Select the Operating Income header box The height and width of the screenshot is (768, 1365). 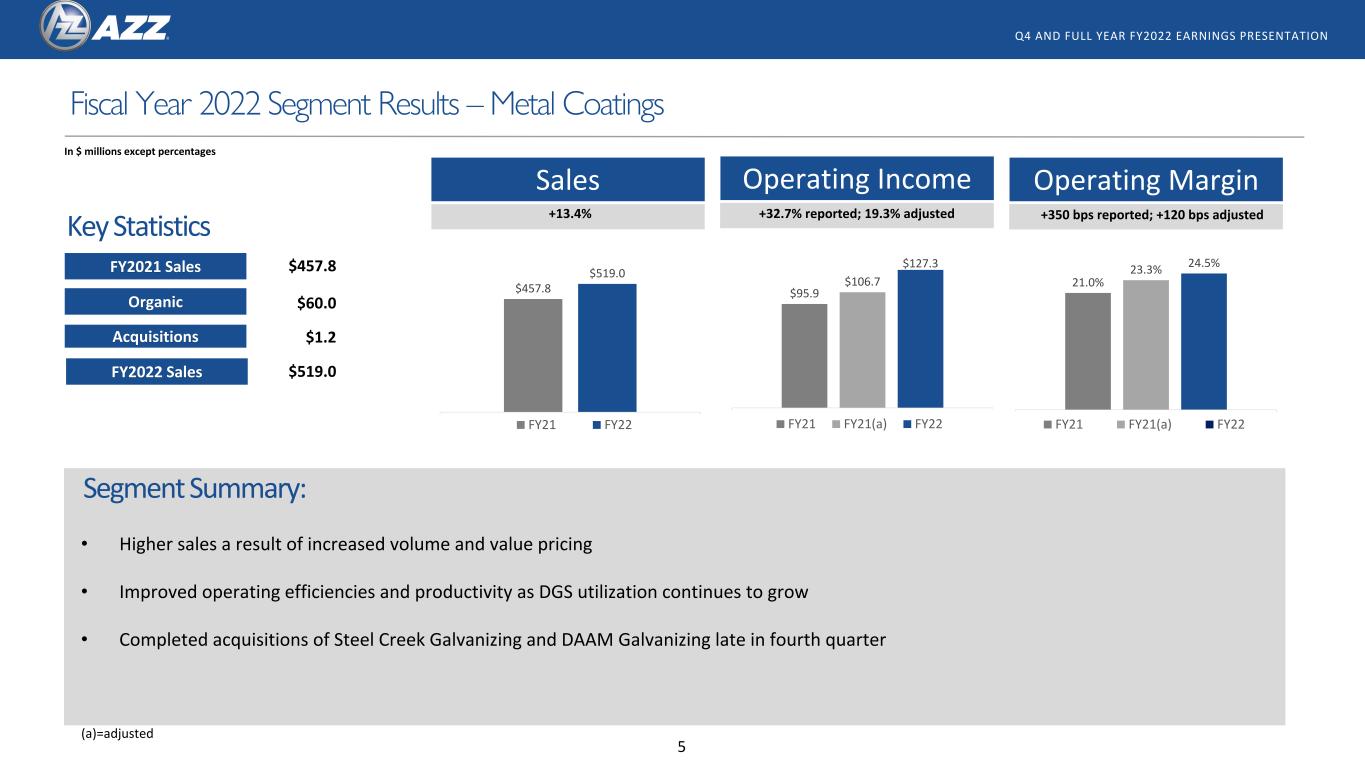click(x=857, y=179)
